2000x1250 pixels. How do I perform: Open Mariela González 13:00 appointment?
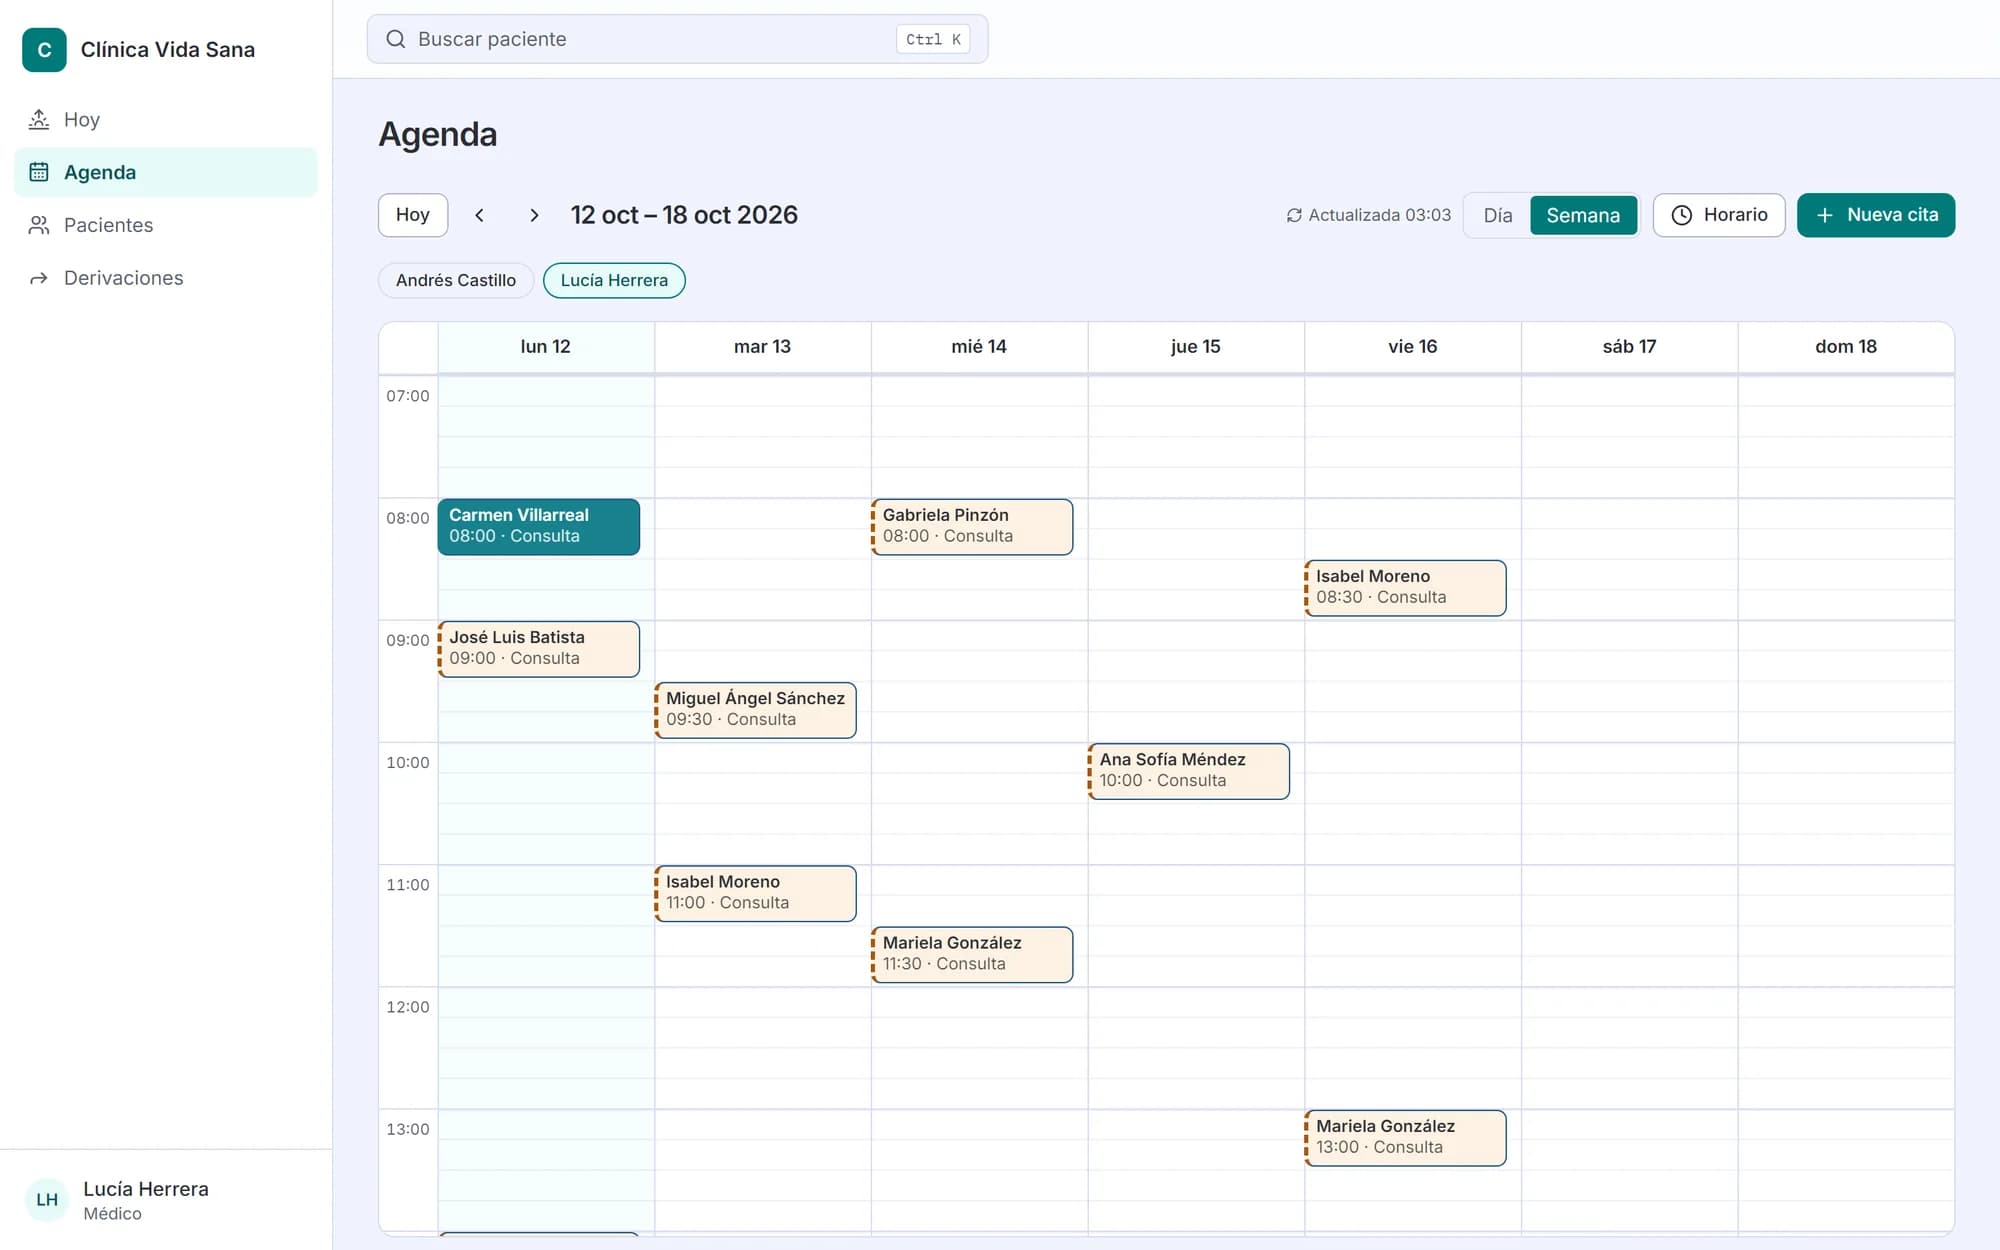pyautogui.click(x=1405, y=1138)
